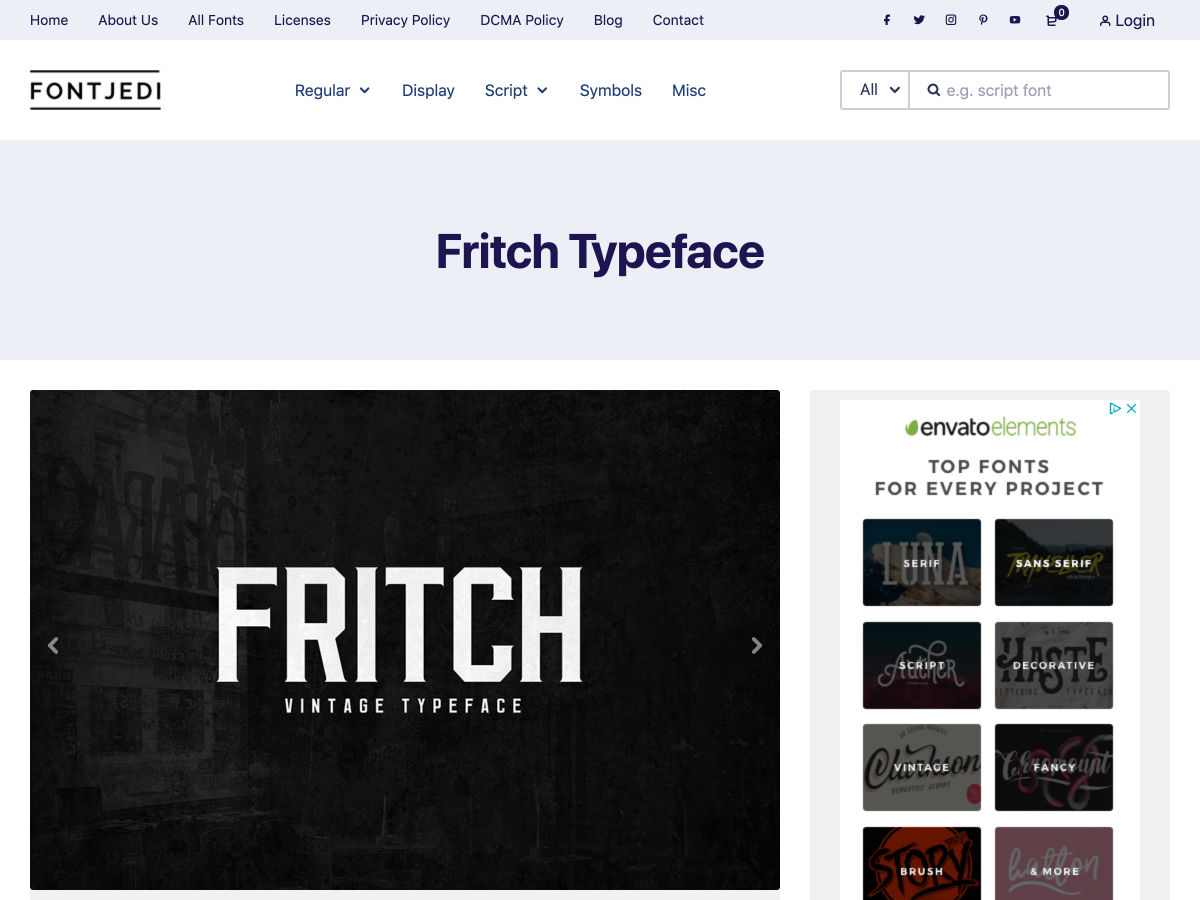Select the Brush font thumbnail
1200x900 pixels.
[922, 863]
